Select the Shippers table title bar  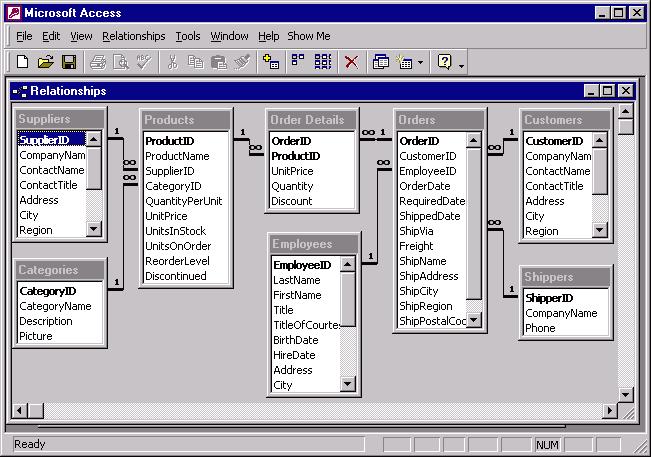click(x=565, y=277)
